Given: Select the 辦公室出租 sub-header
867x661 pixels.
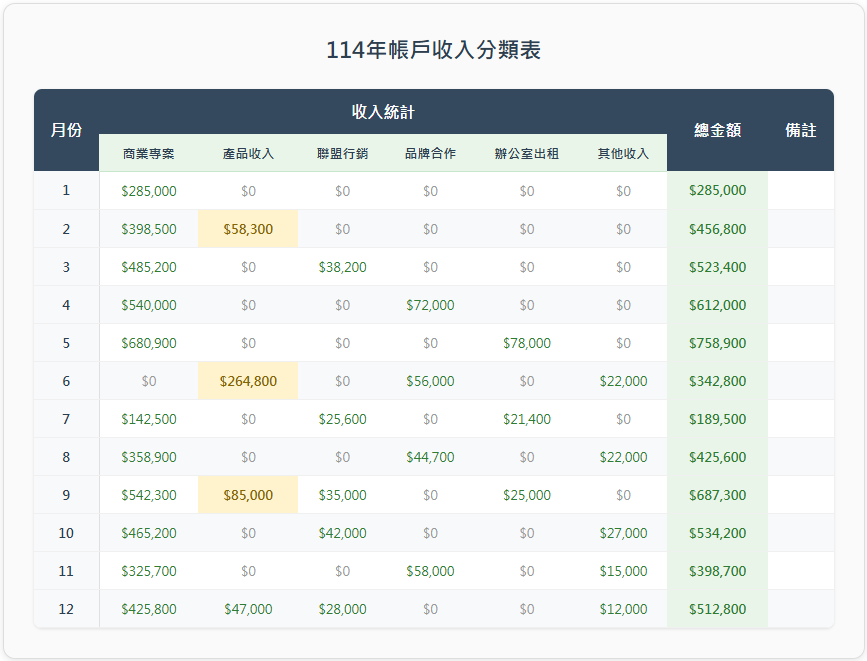Looking at the screenshot, I should pos(527,154).
